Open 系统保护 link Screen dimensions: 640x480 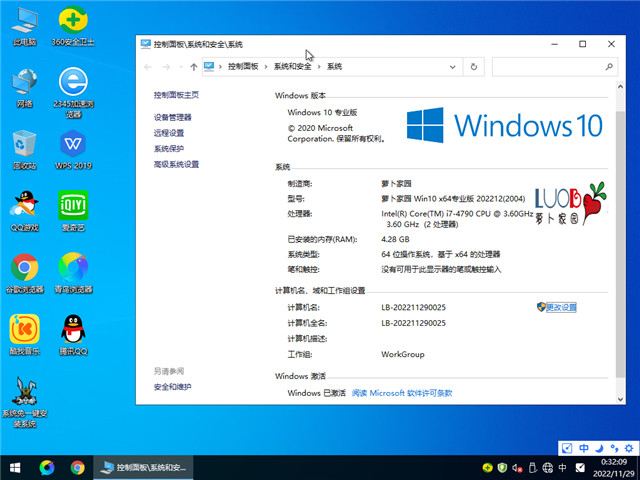[169, 149]
